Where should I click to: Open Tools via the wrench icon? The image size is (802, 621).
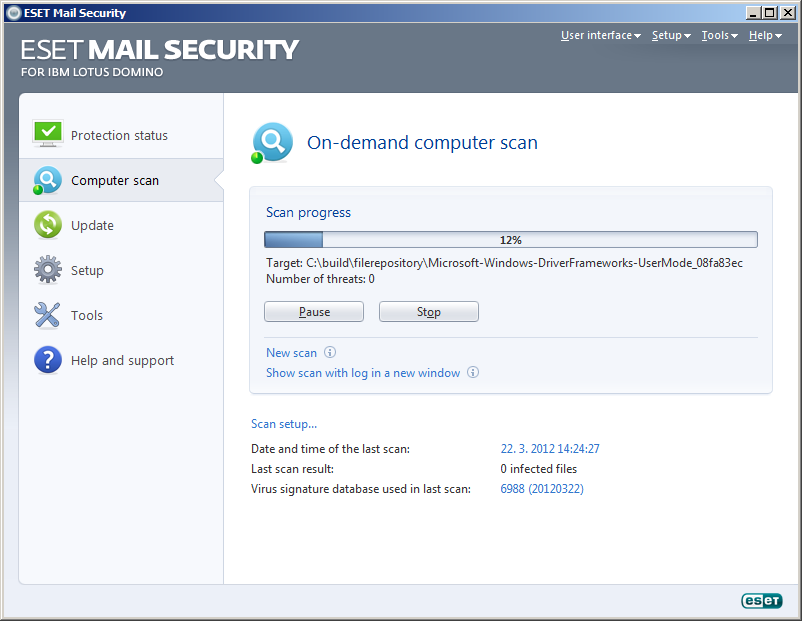pos(47,315)
